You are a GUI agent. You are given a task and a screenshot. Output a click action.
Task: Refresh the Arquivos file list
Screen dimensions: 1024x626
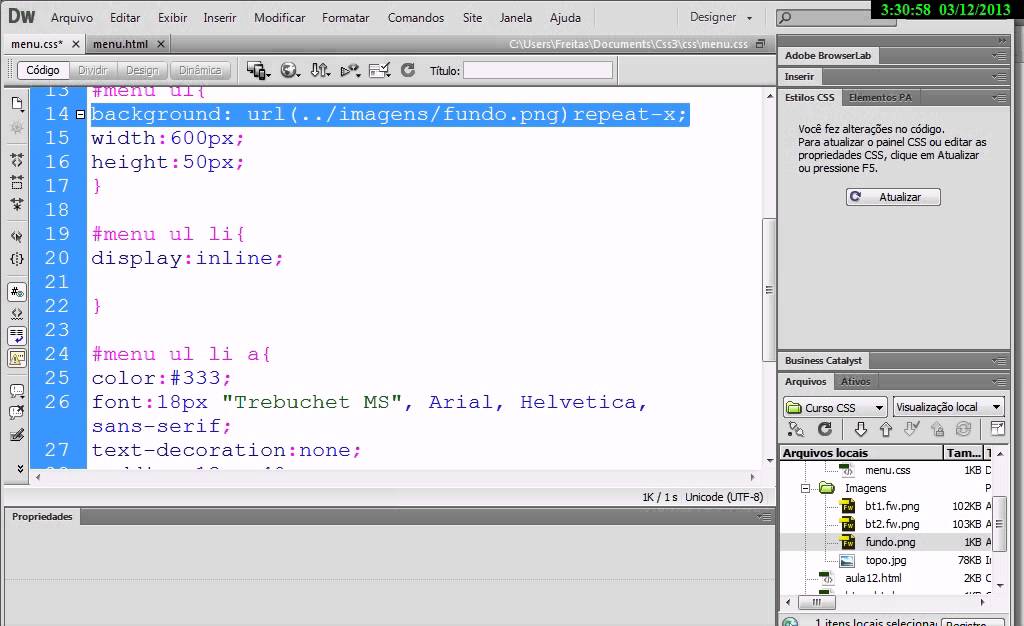click(x=825, y=429)
